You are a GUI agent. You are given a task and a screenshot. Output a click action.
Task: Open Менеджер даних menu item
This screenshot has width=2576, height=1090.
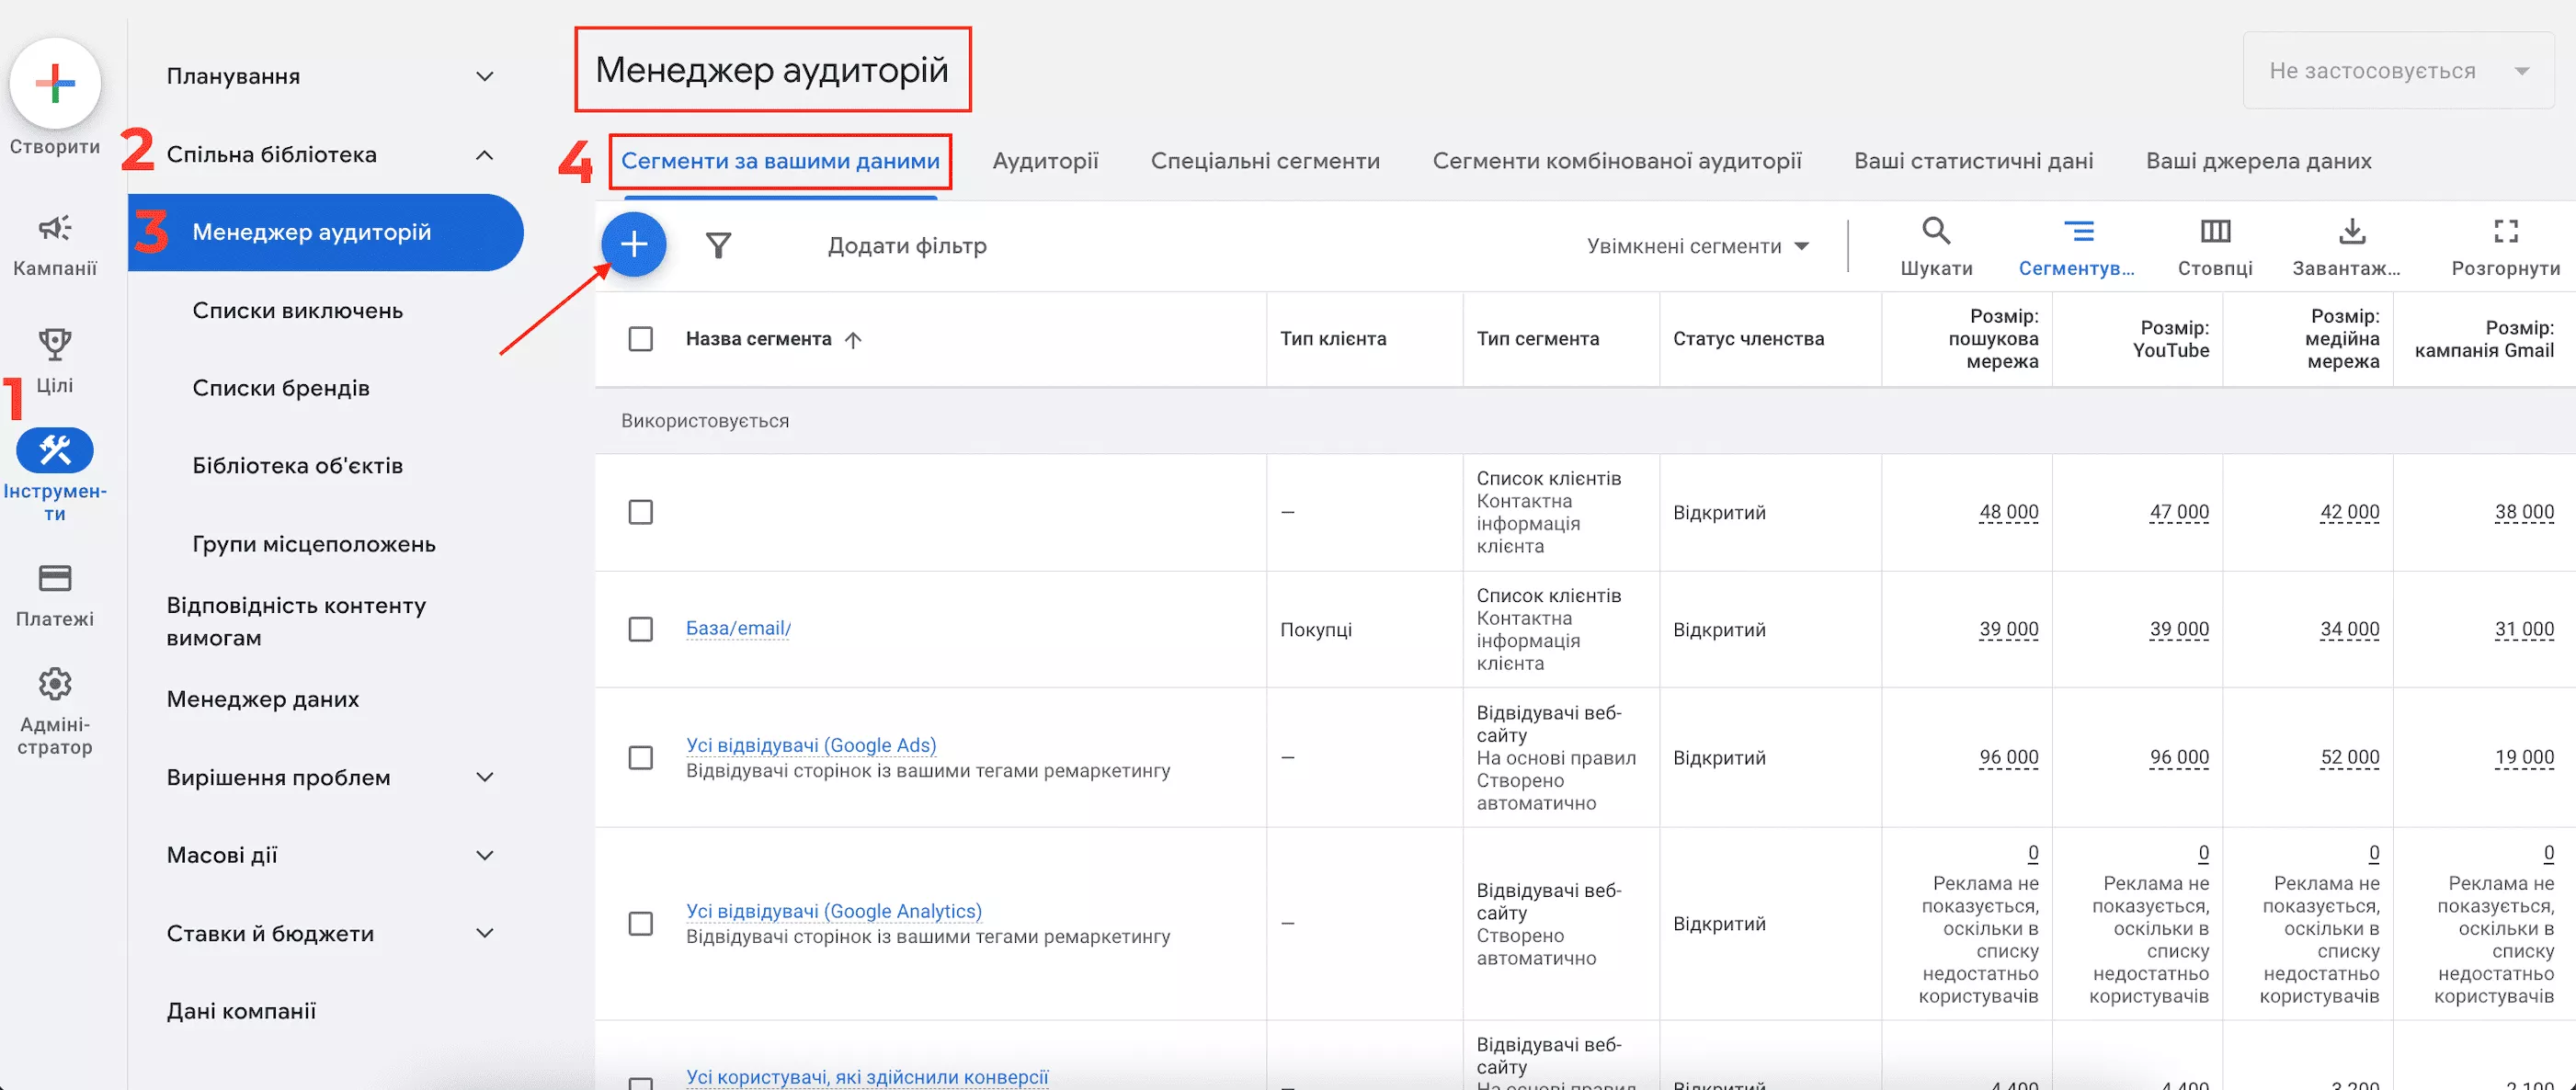point(263,700)
